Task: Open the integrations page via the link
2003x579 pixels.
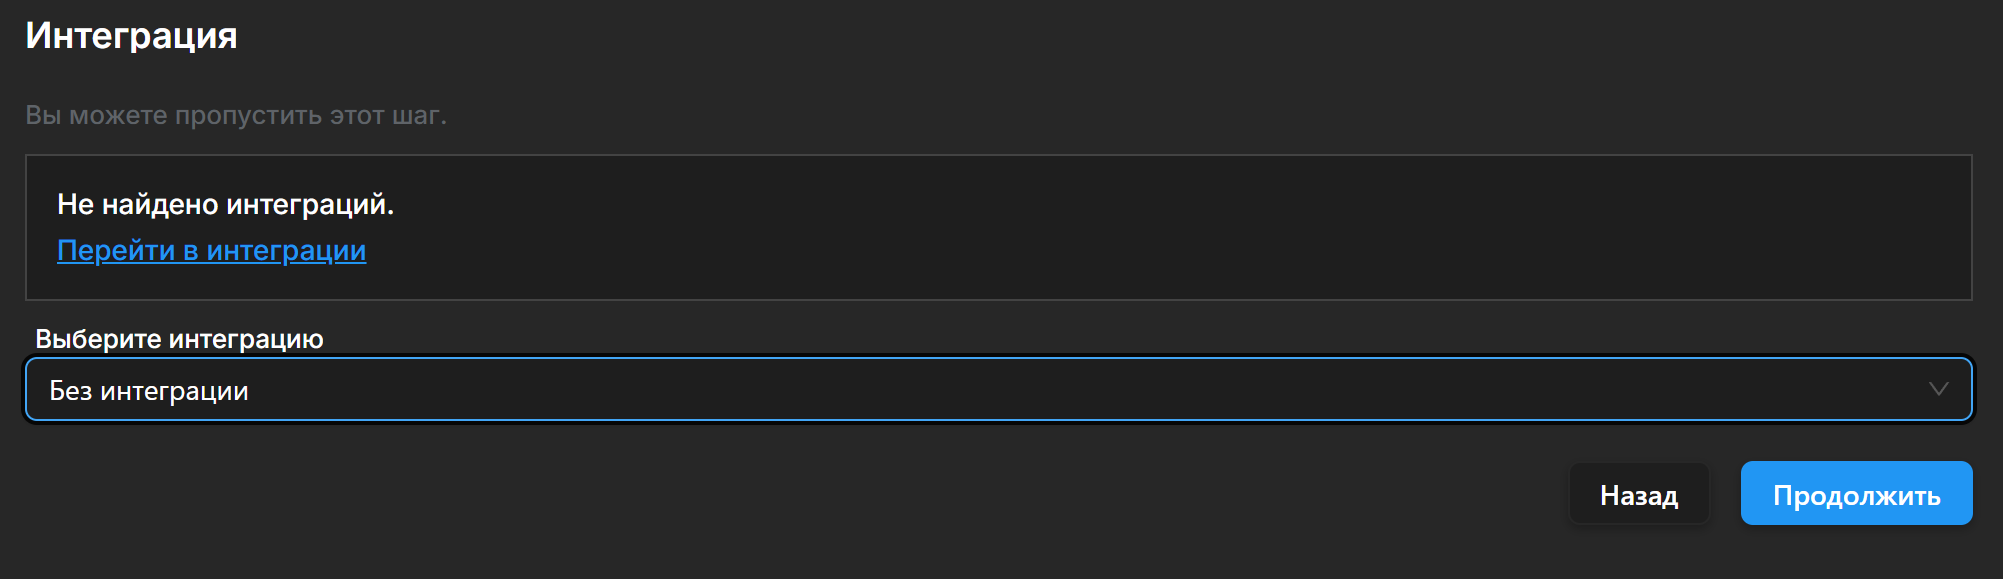Action: coord(212,250)
